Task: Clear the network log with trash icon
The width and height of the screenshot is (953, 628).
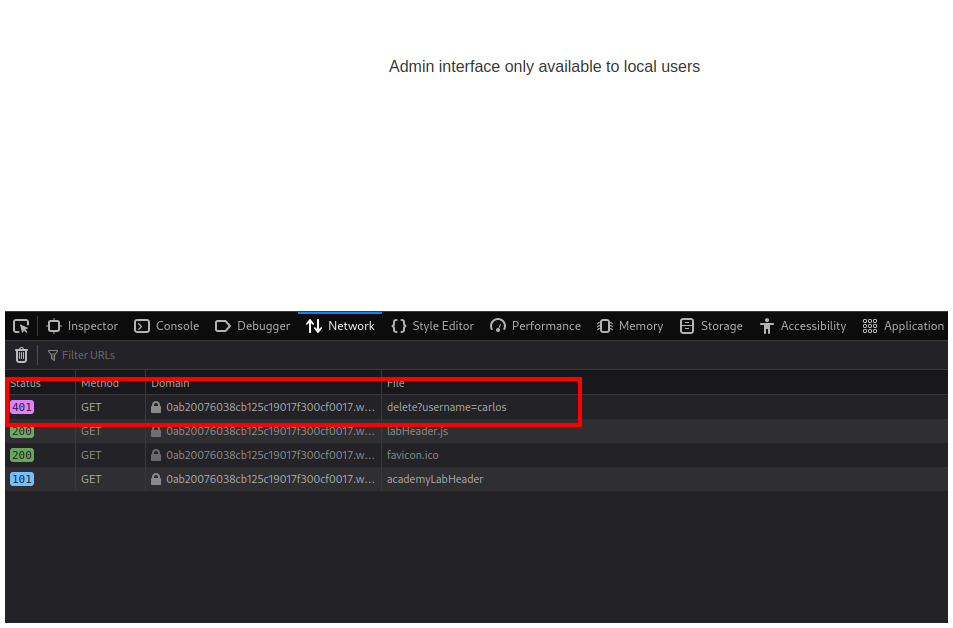Action: 21,355
